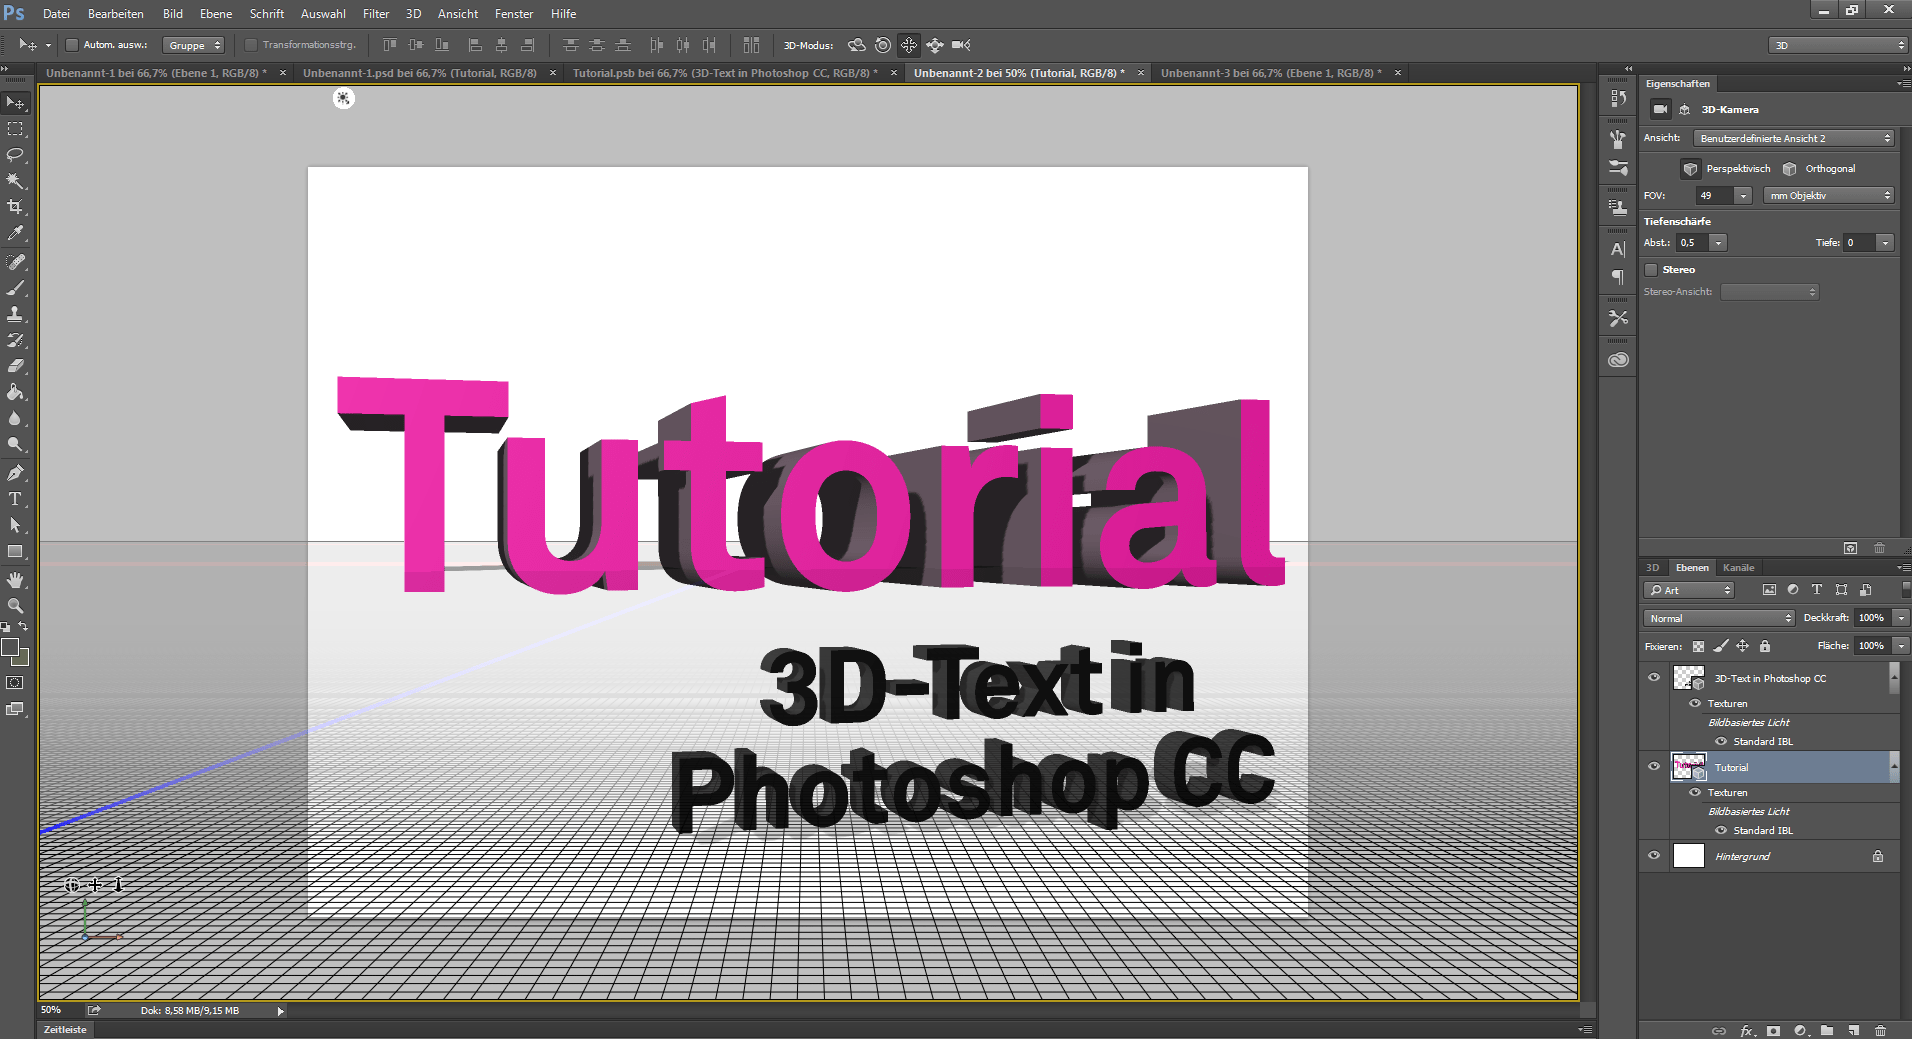
Task: Enable Autom. ausw. checkbox
Action: pyautogui.click(x=72, y=45)
